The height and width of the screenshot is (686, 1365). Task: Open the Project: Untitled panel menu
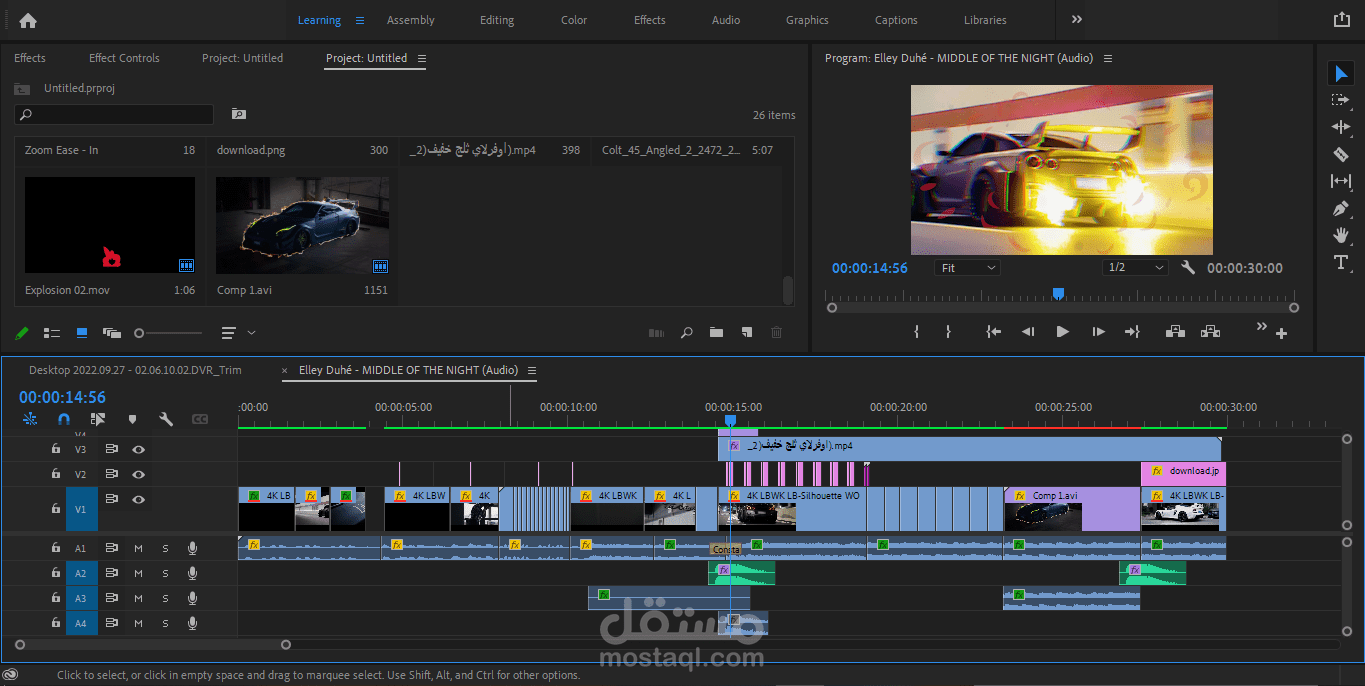tap(421, 59)
